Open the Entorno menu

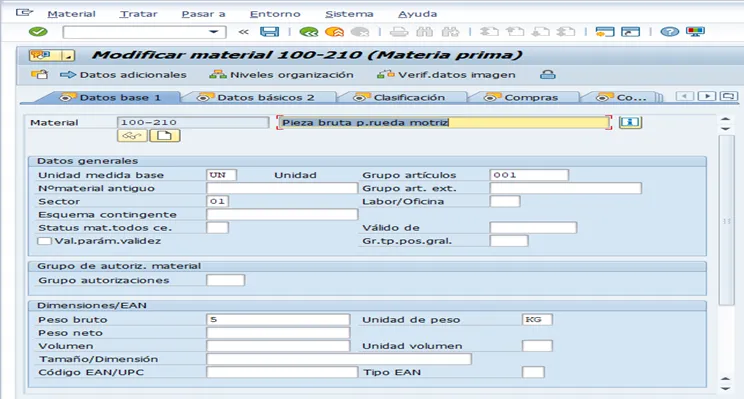pos(275,14)
